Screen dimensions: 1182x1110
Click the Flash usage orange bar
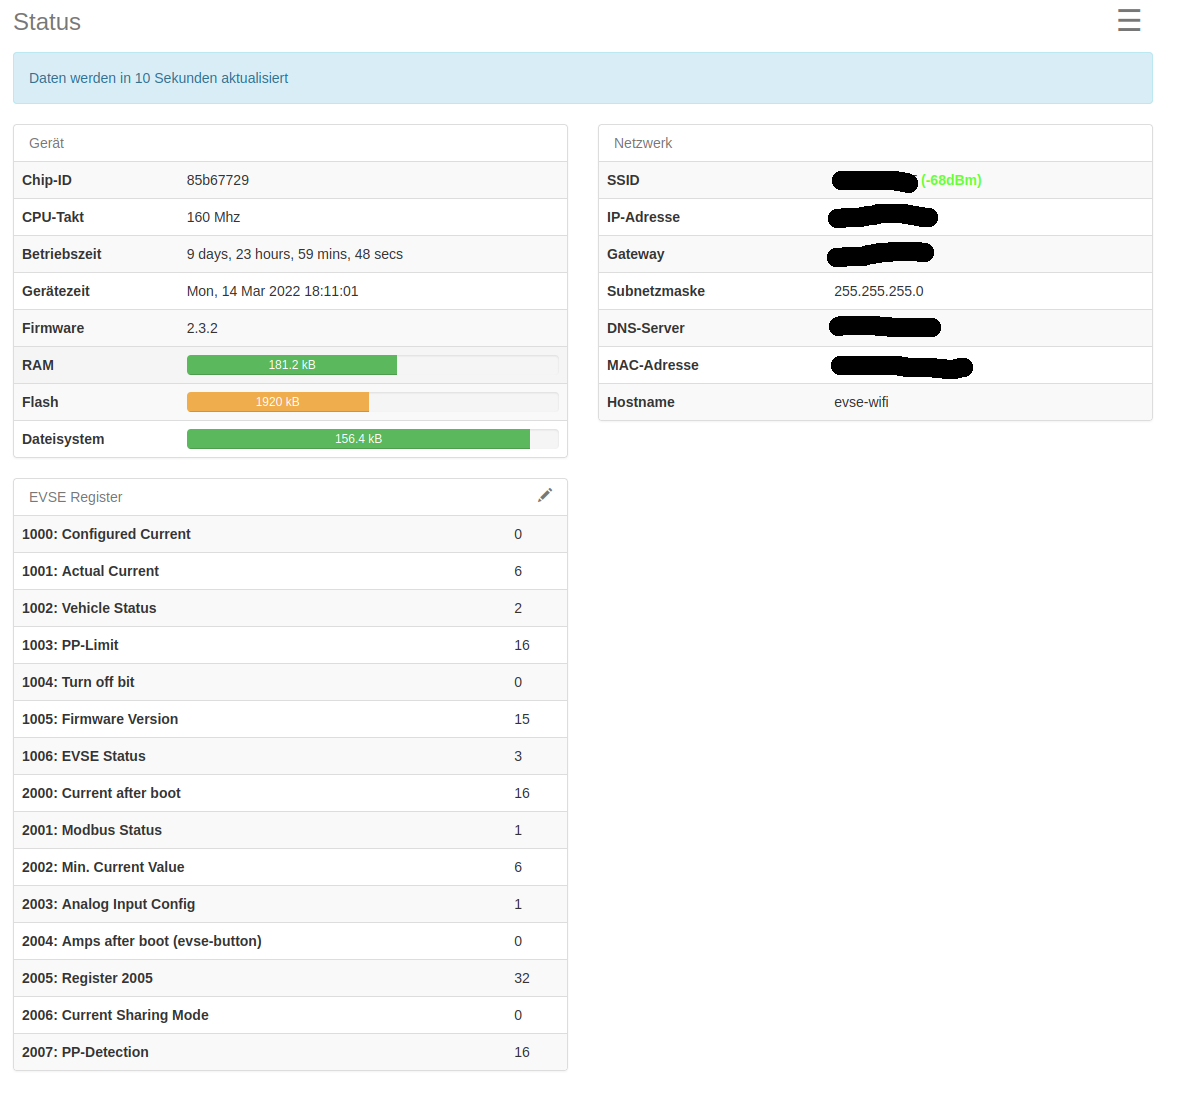pyautogui.click(x=278, y=402)
